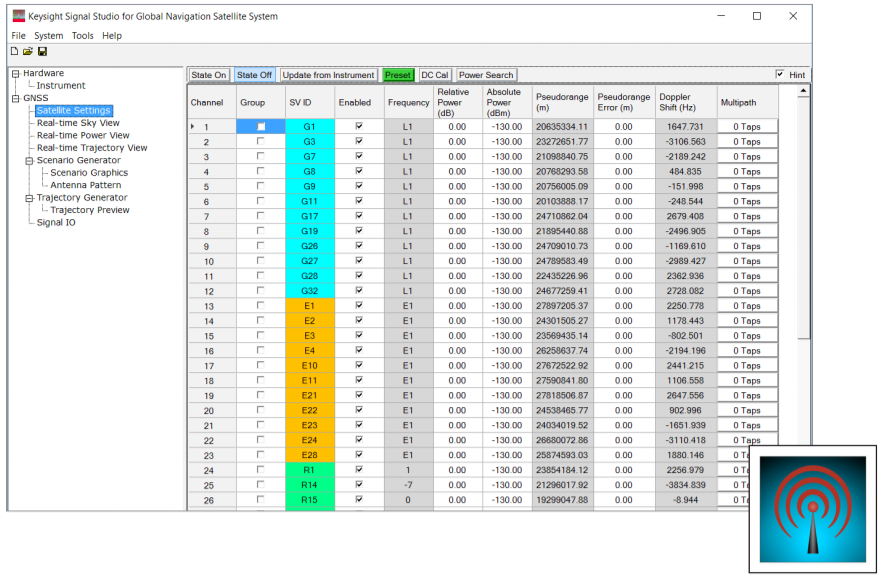Disable Enabled checkbox for G1
Screen dimensions: 882x580
pos(359,127)
